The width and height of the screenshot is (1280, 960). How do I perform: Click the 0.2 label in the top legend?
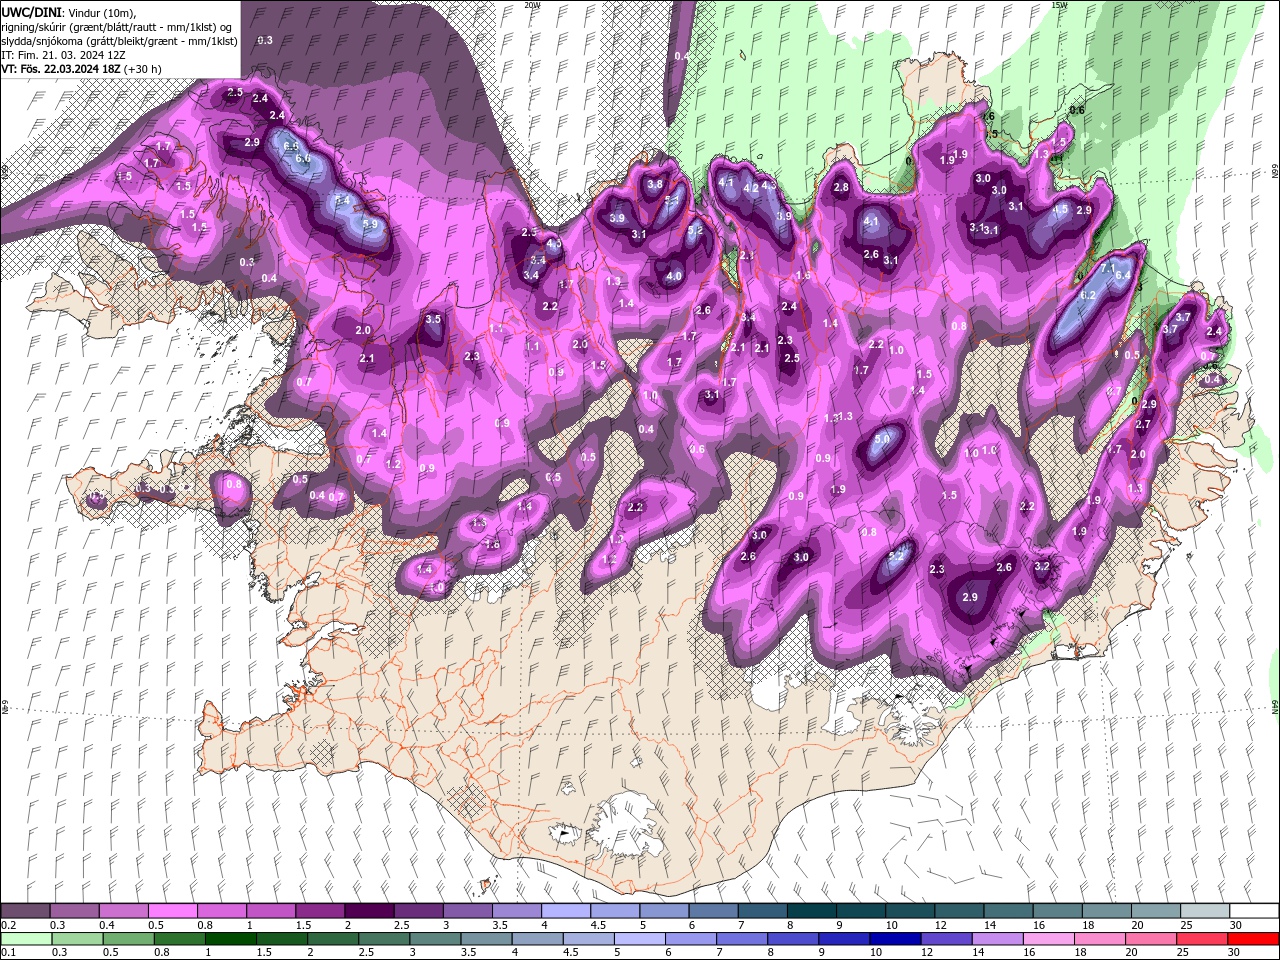(x=8, y=925)
